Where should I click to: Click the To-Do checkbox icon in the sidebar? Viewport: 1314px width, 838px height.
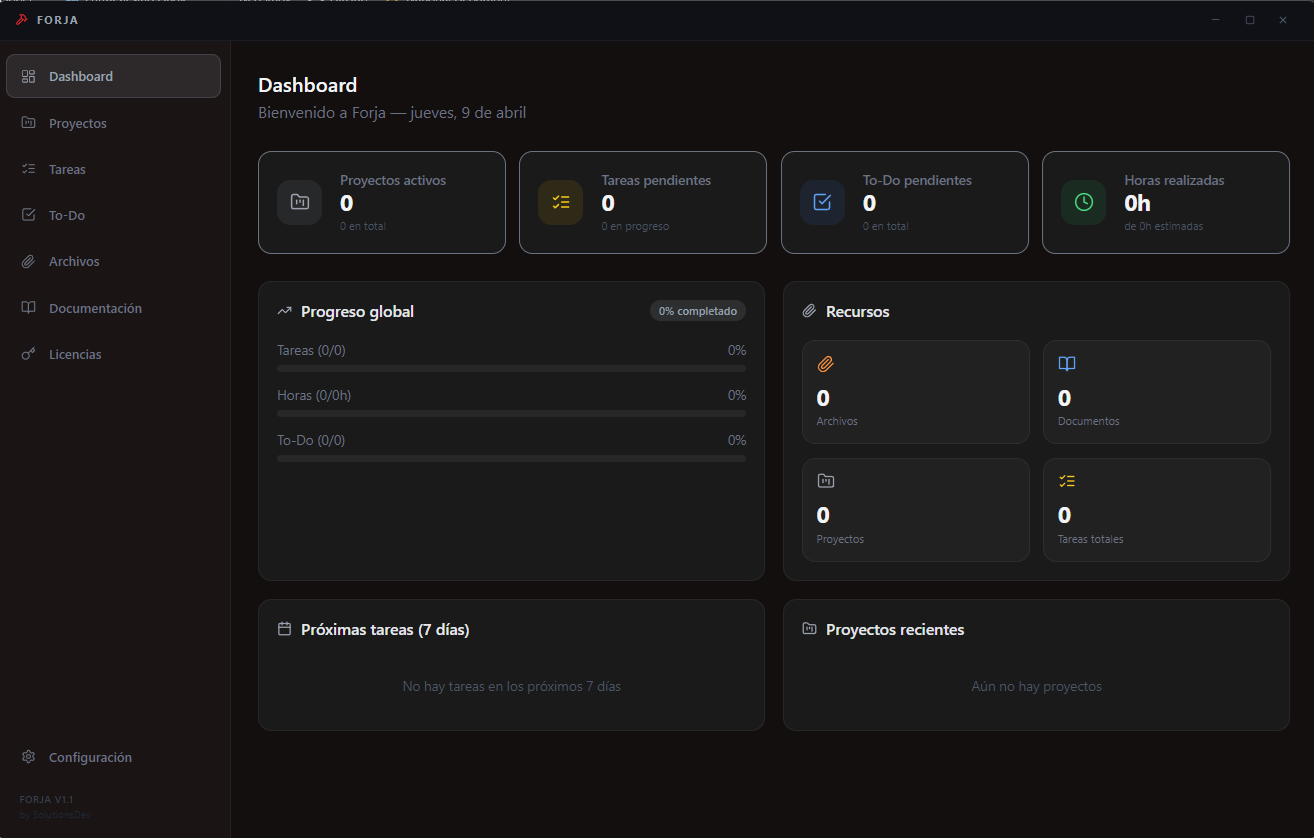(x=29, y=214)
